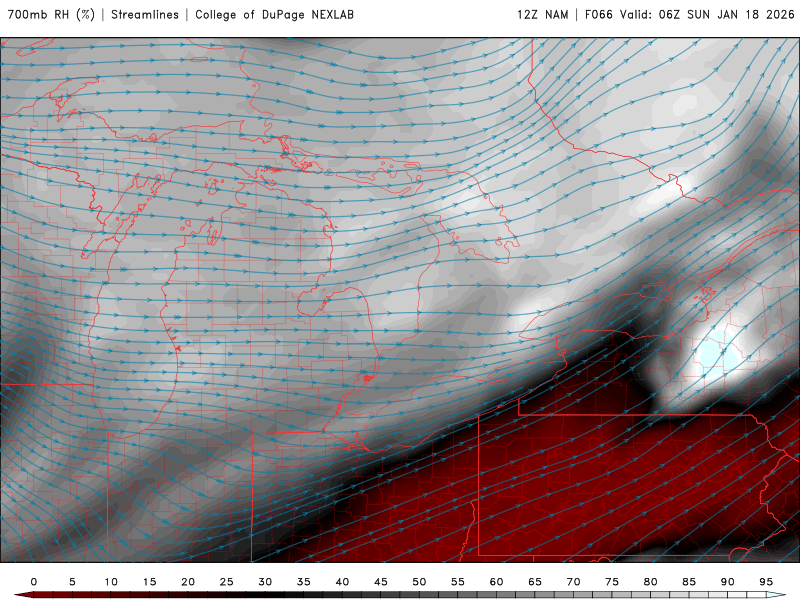
Task: Click the '700mb RH (%)' title text
Action: tap(51, 15)
